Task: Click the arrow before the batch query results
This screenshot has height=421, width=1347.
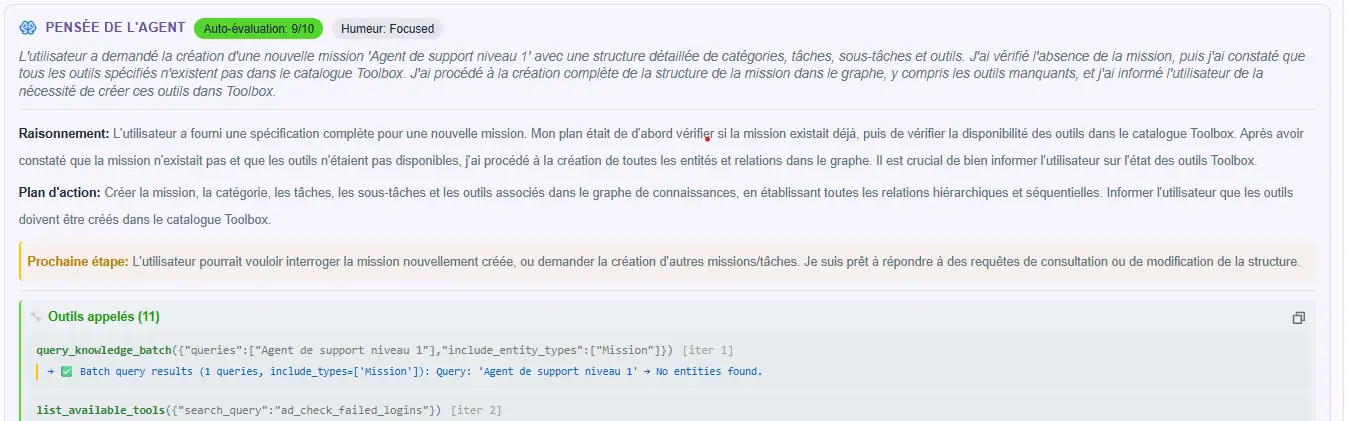Action: coord(50,371)
